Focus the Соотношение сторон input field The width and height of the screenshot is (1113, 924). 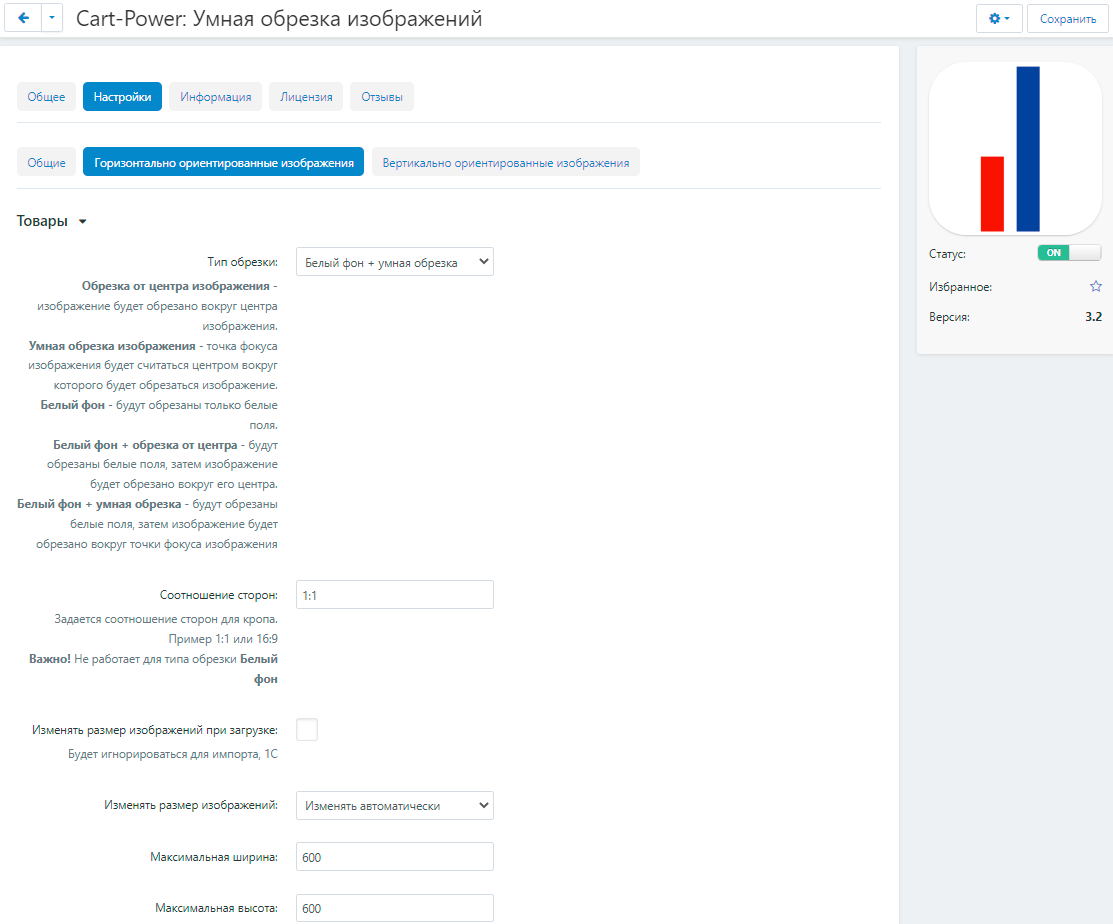click(x=395, y=595)
